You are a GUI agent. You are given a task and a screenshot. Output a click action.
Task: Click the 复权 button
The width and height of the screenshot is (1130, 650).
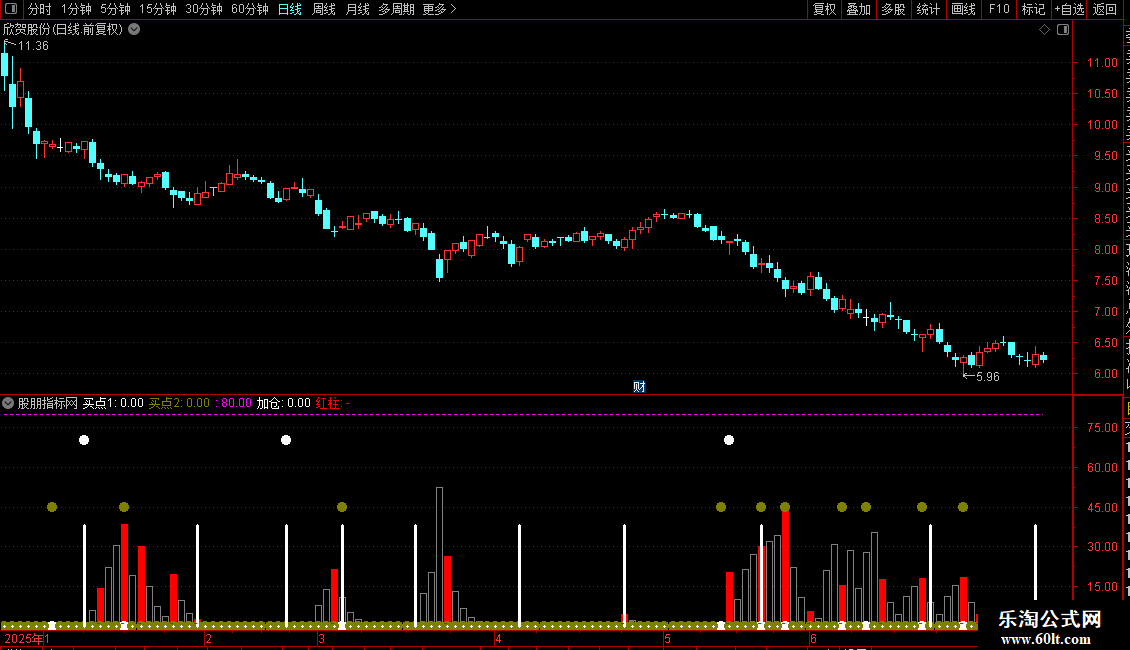[x=824, y=9]
